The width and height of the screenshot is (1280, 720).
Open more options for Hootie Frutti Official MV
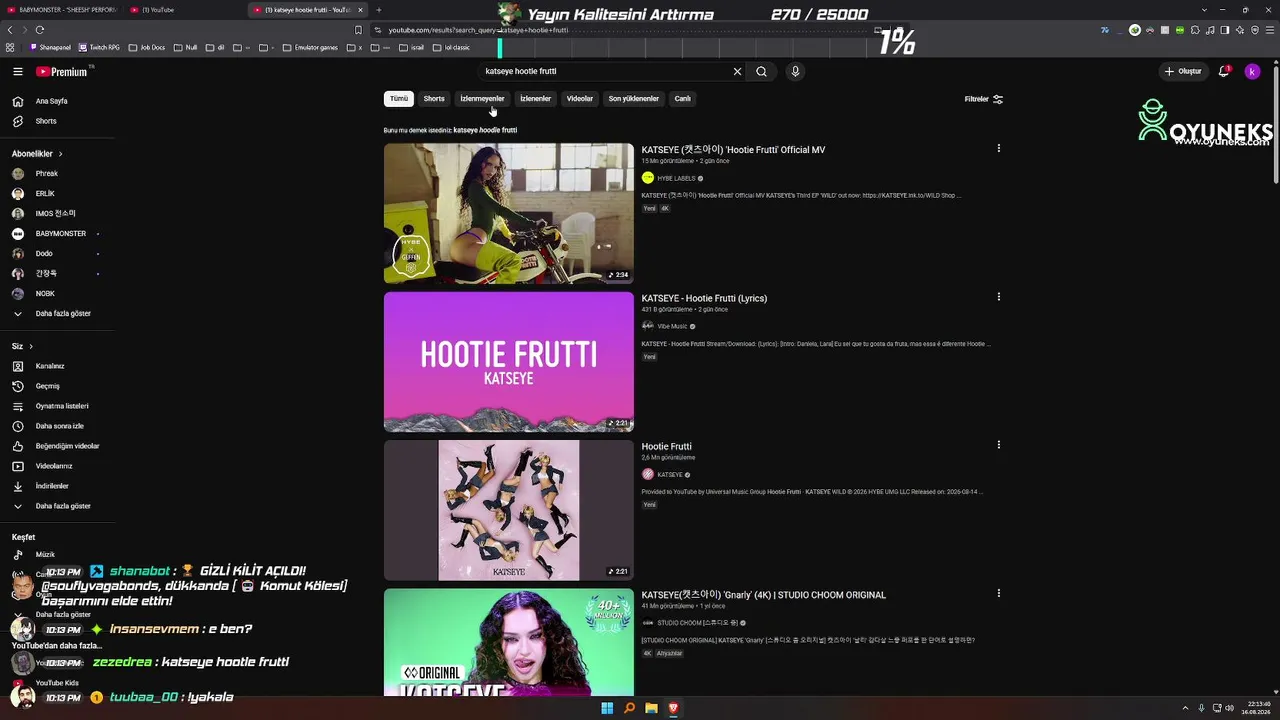(998, 149)
